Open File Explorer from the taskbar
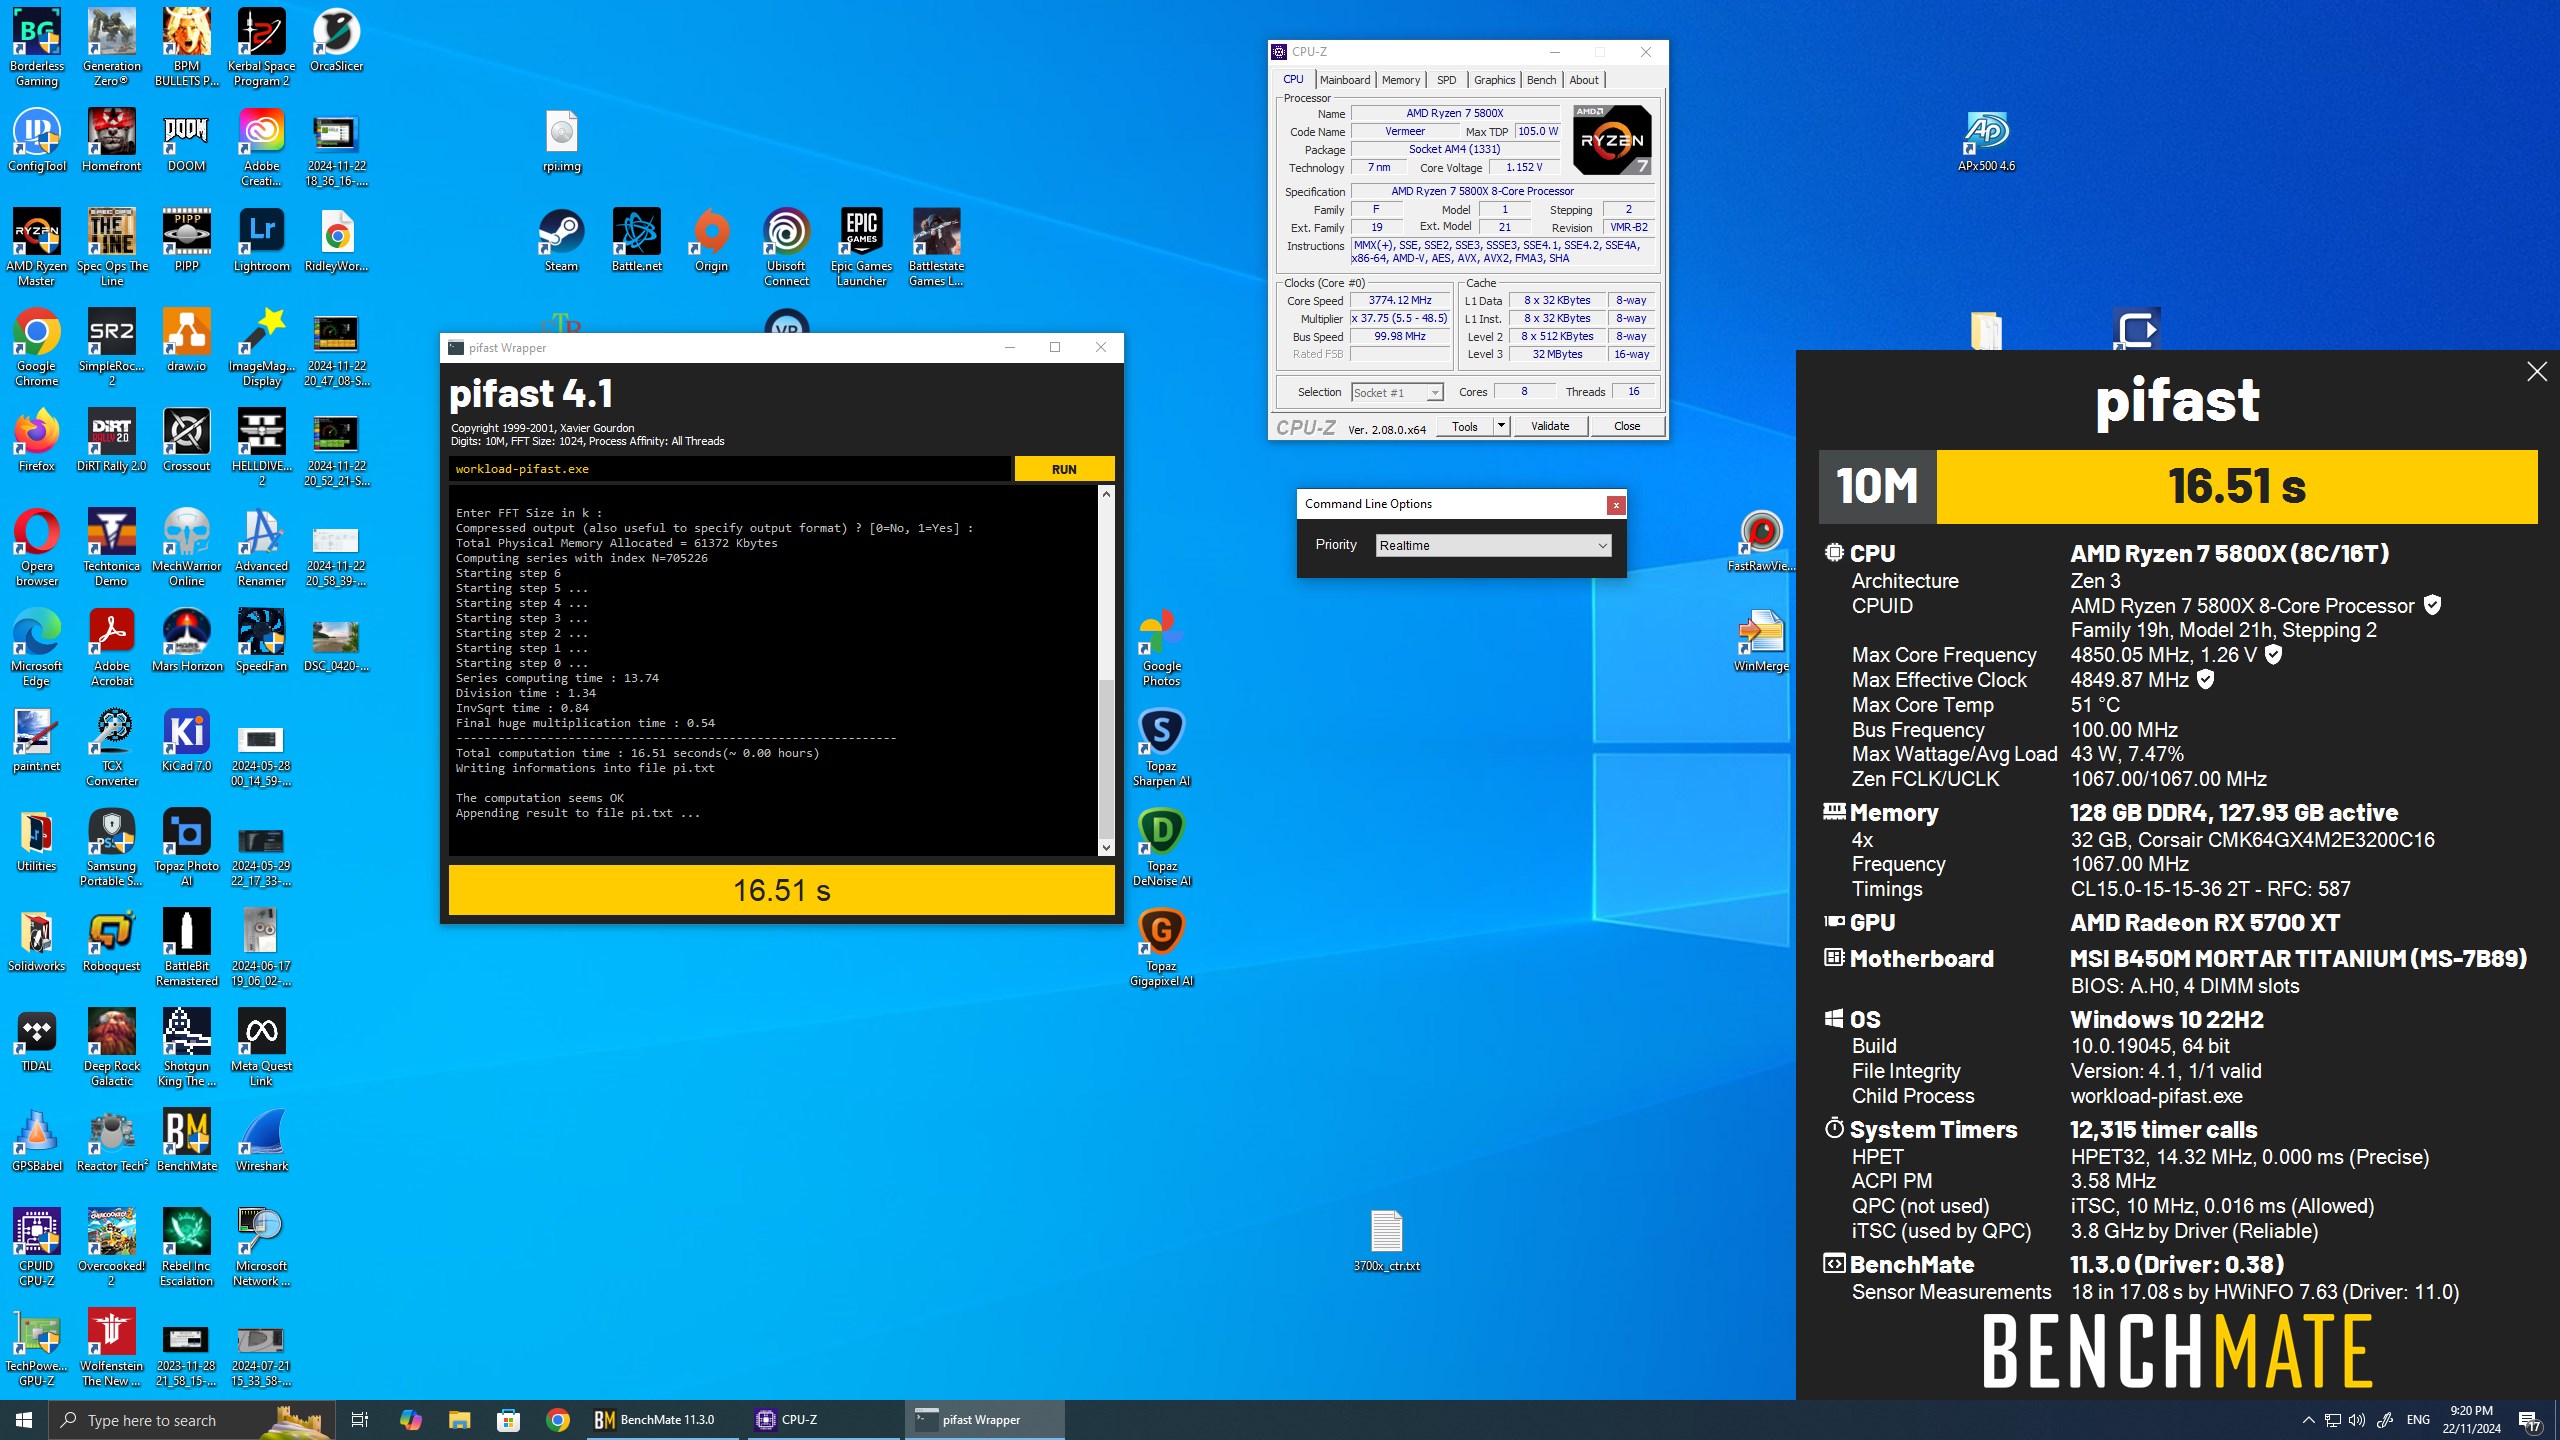Viewport: 2560px width, 1440px height. 459,1420
